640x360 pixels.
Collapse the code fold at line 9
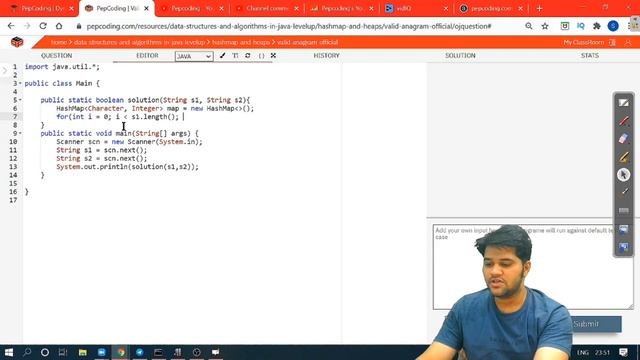click(20, 133)
